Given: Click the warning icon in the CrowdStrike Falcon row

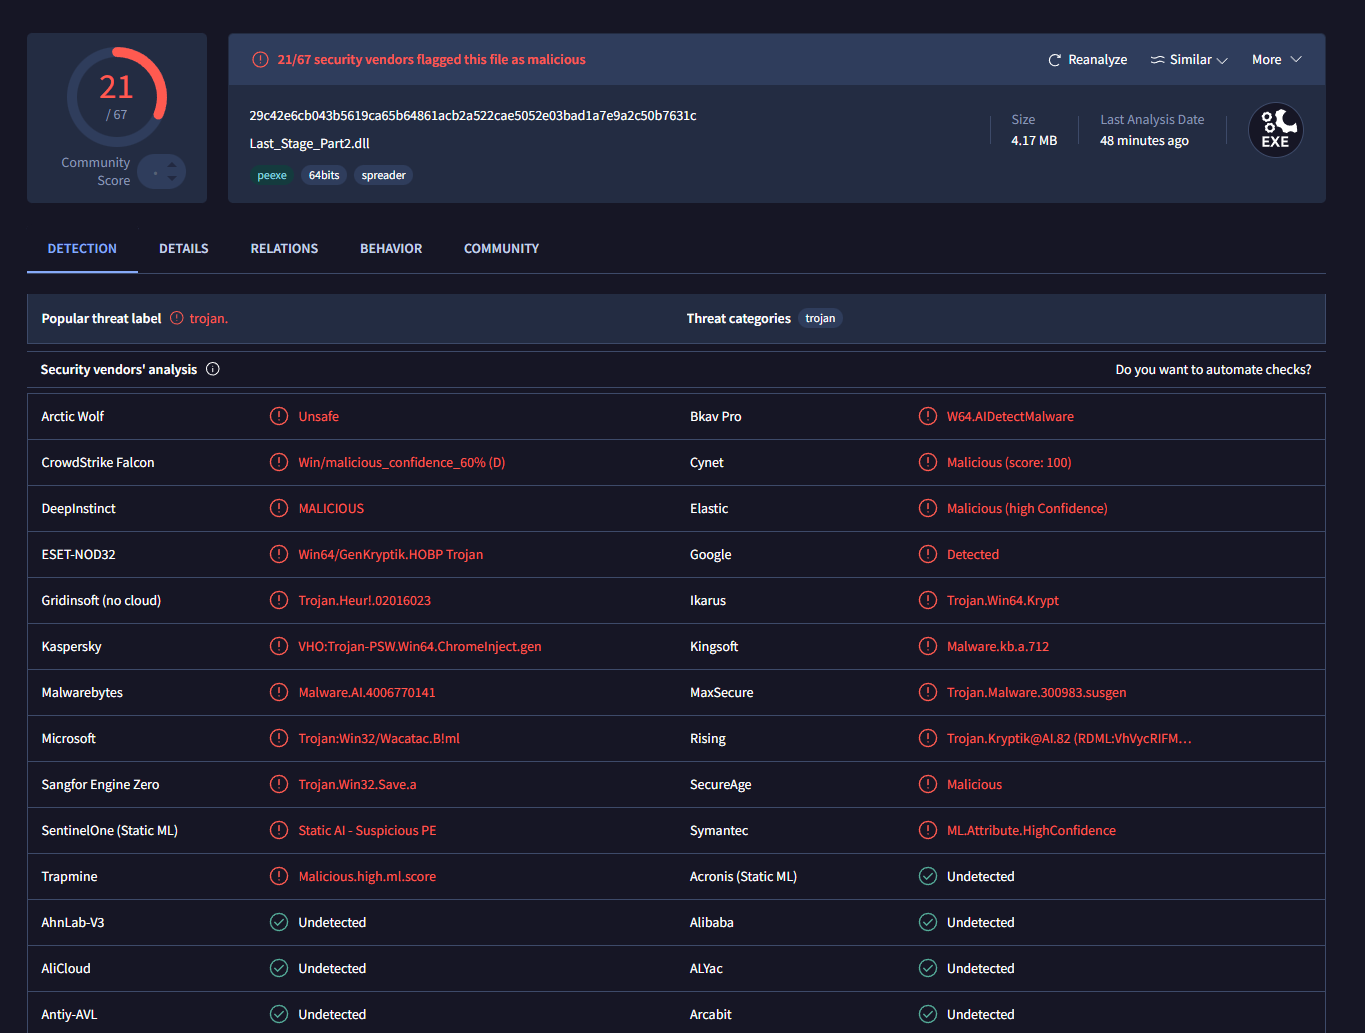Looking at the screenshot, I should point(279,462).
